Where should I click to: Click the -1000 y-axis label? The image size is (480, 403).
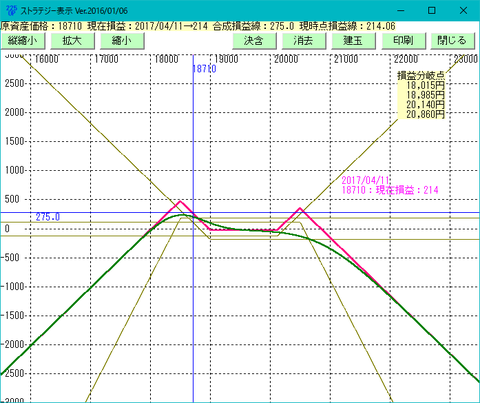click(x=13, y=286)
